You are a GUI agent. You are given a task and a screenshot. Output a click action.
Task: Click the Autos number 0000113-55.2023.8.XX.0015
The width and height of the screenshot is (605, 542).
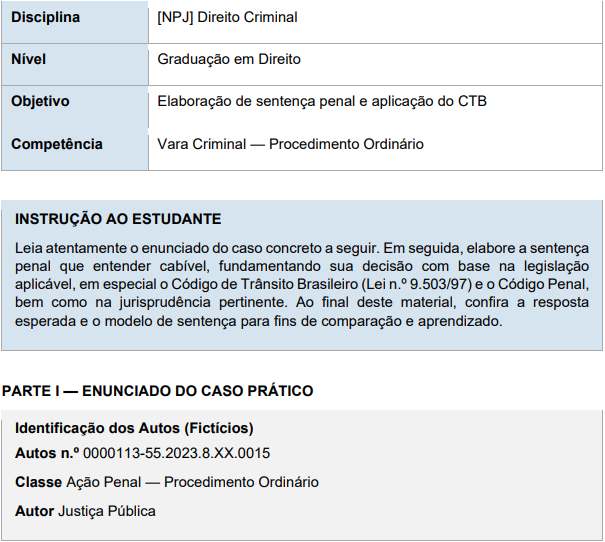pyautogui.click(x=176, y=453)
